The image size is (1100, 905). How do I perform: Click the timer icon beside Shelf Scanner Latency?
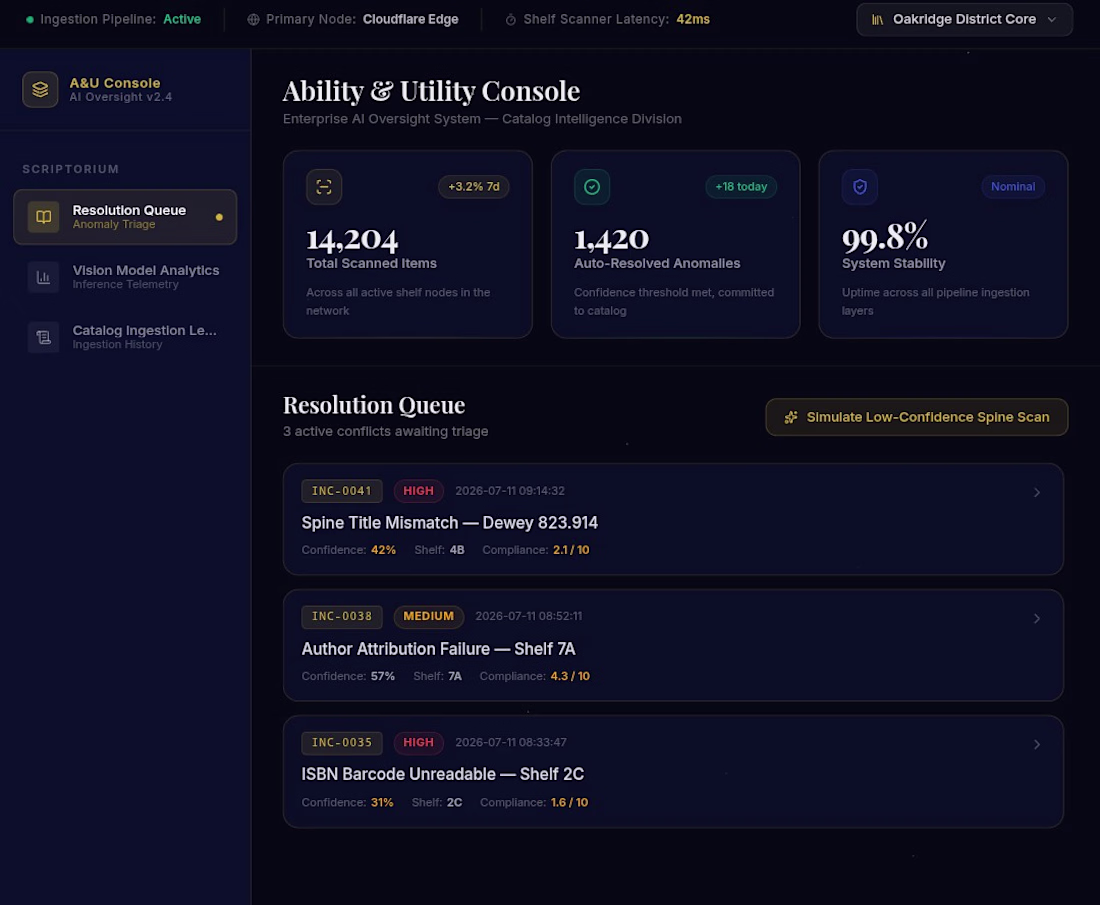point(511,20)
